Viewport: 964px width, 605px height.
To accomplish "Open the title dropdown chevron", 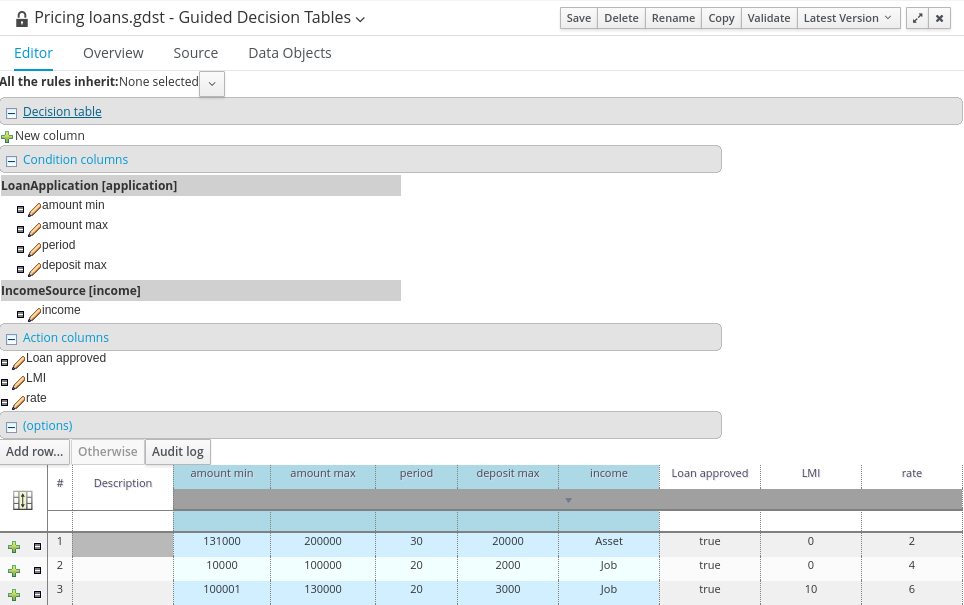I will [360, 20].
